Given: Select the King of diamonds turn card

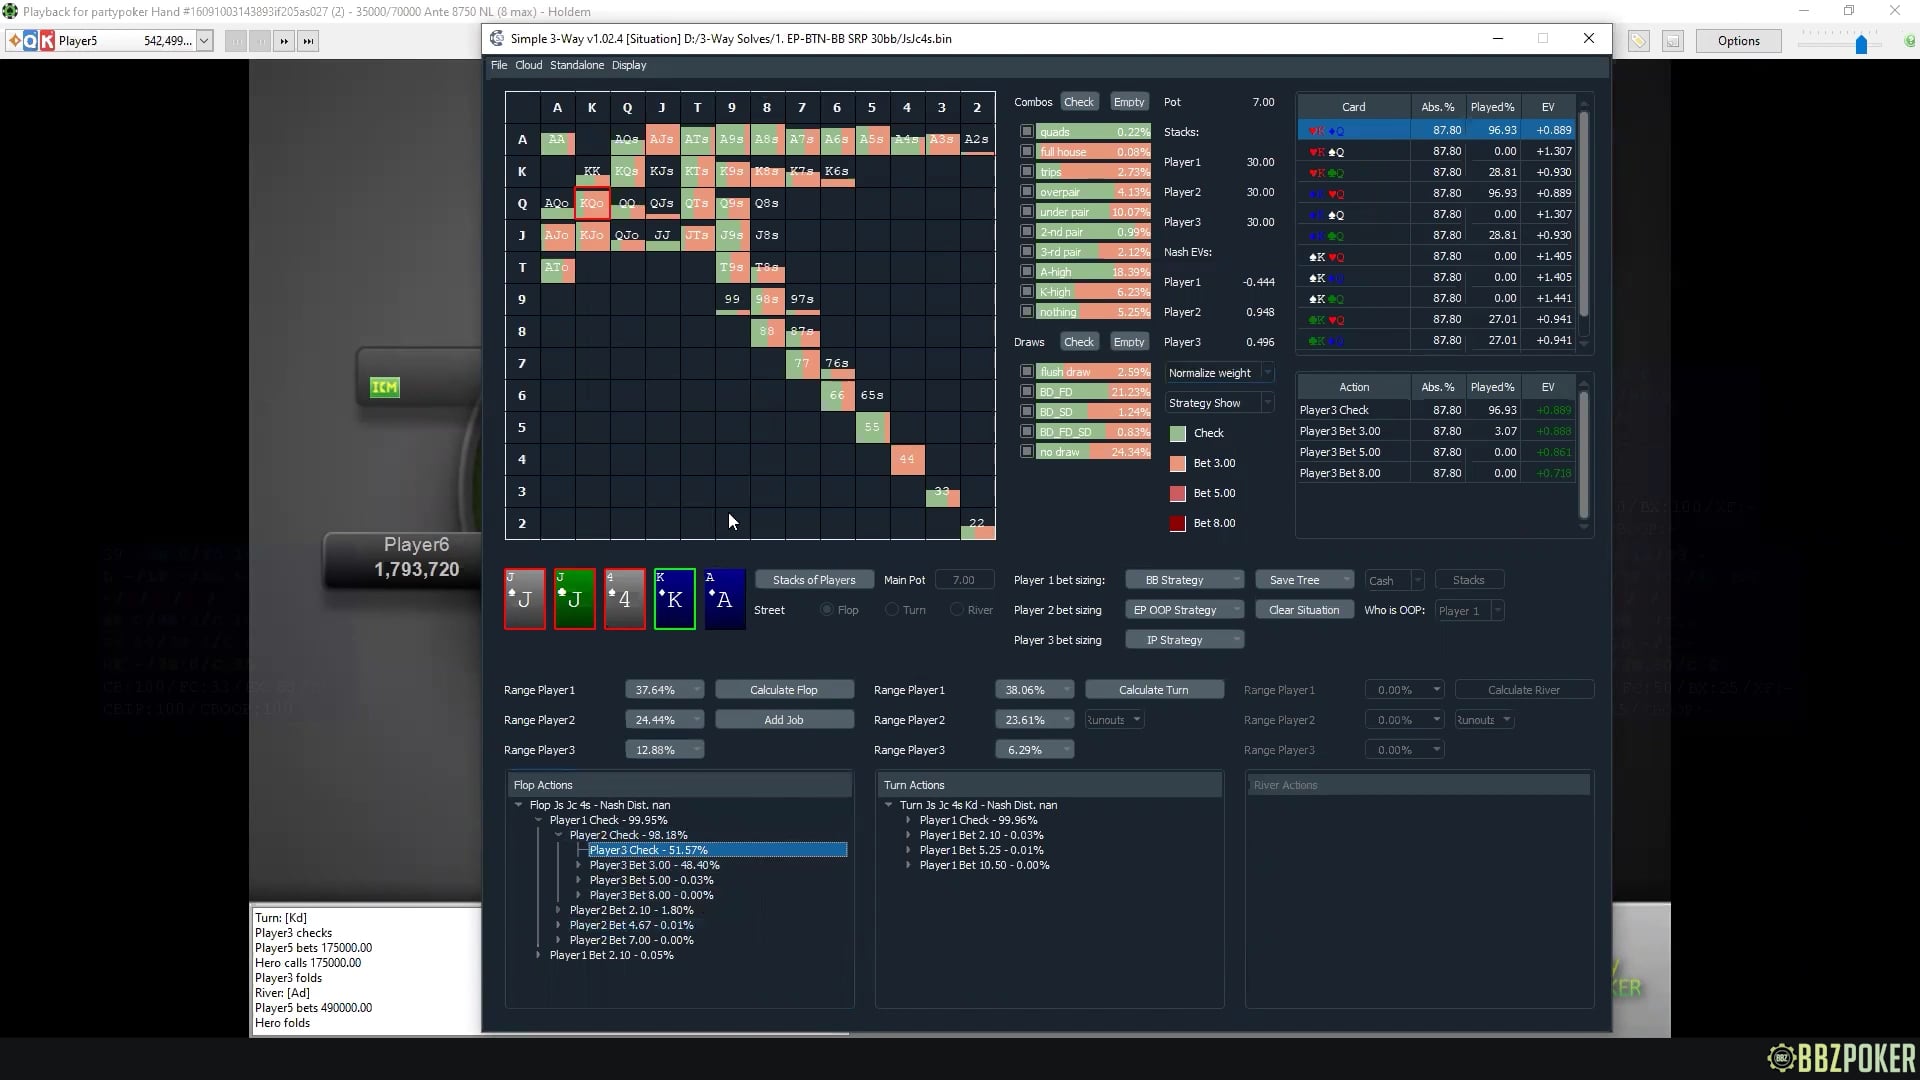Looking at the screenshot, I should click(674, 599).
